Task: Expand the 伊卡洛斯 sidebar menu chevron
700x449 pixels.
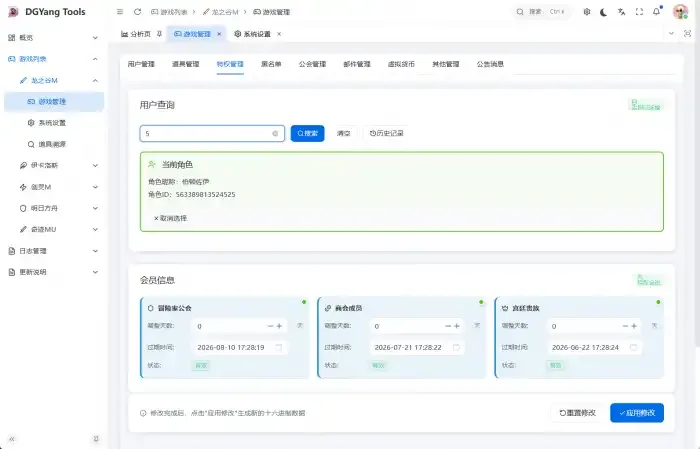Action: click(95, 166)
